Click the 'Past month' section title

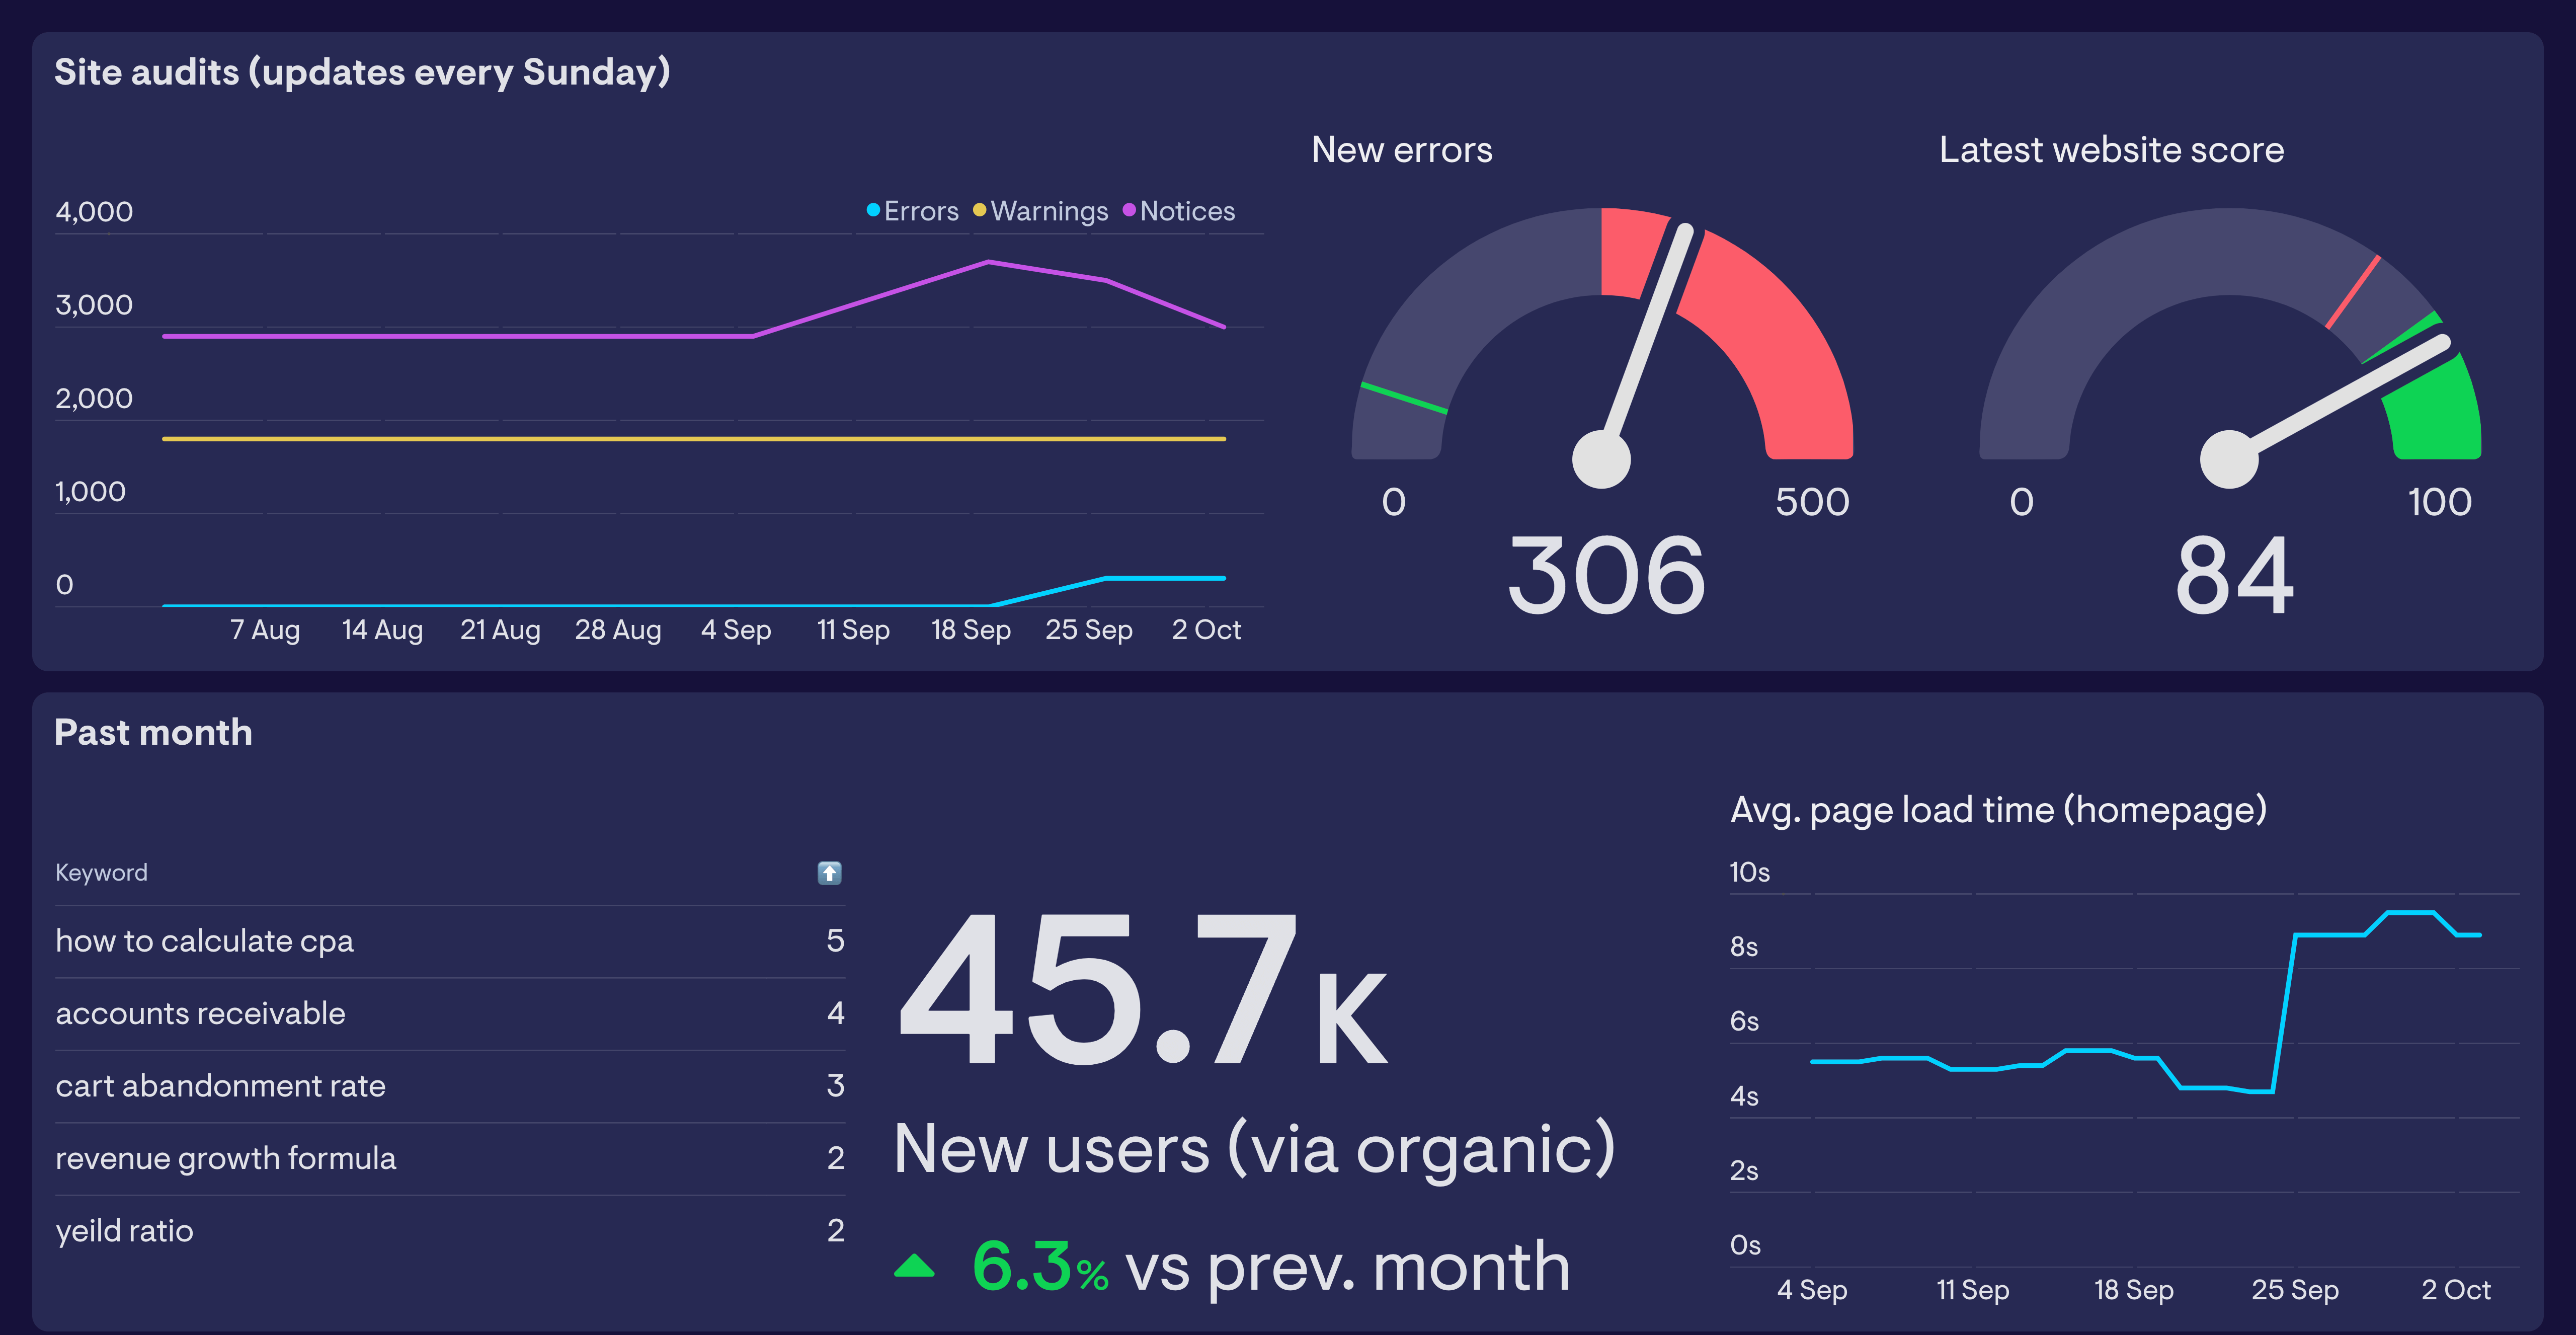coord(153,733)
